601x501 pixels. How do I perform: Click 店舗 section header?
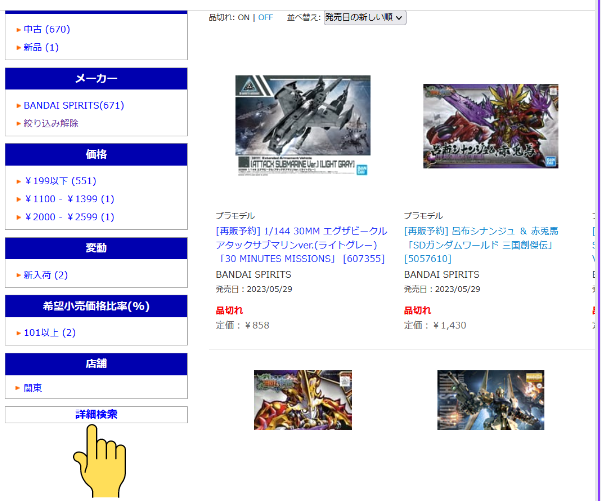pos(96,363)
